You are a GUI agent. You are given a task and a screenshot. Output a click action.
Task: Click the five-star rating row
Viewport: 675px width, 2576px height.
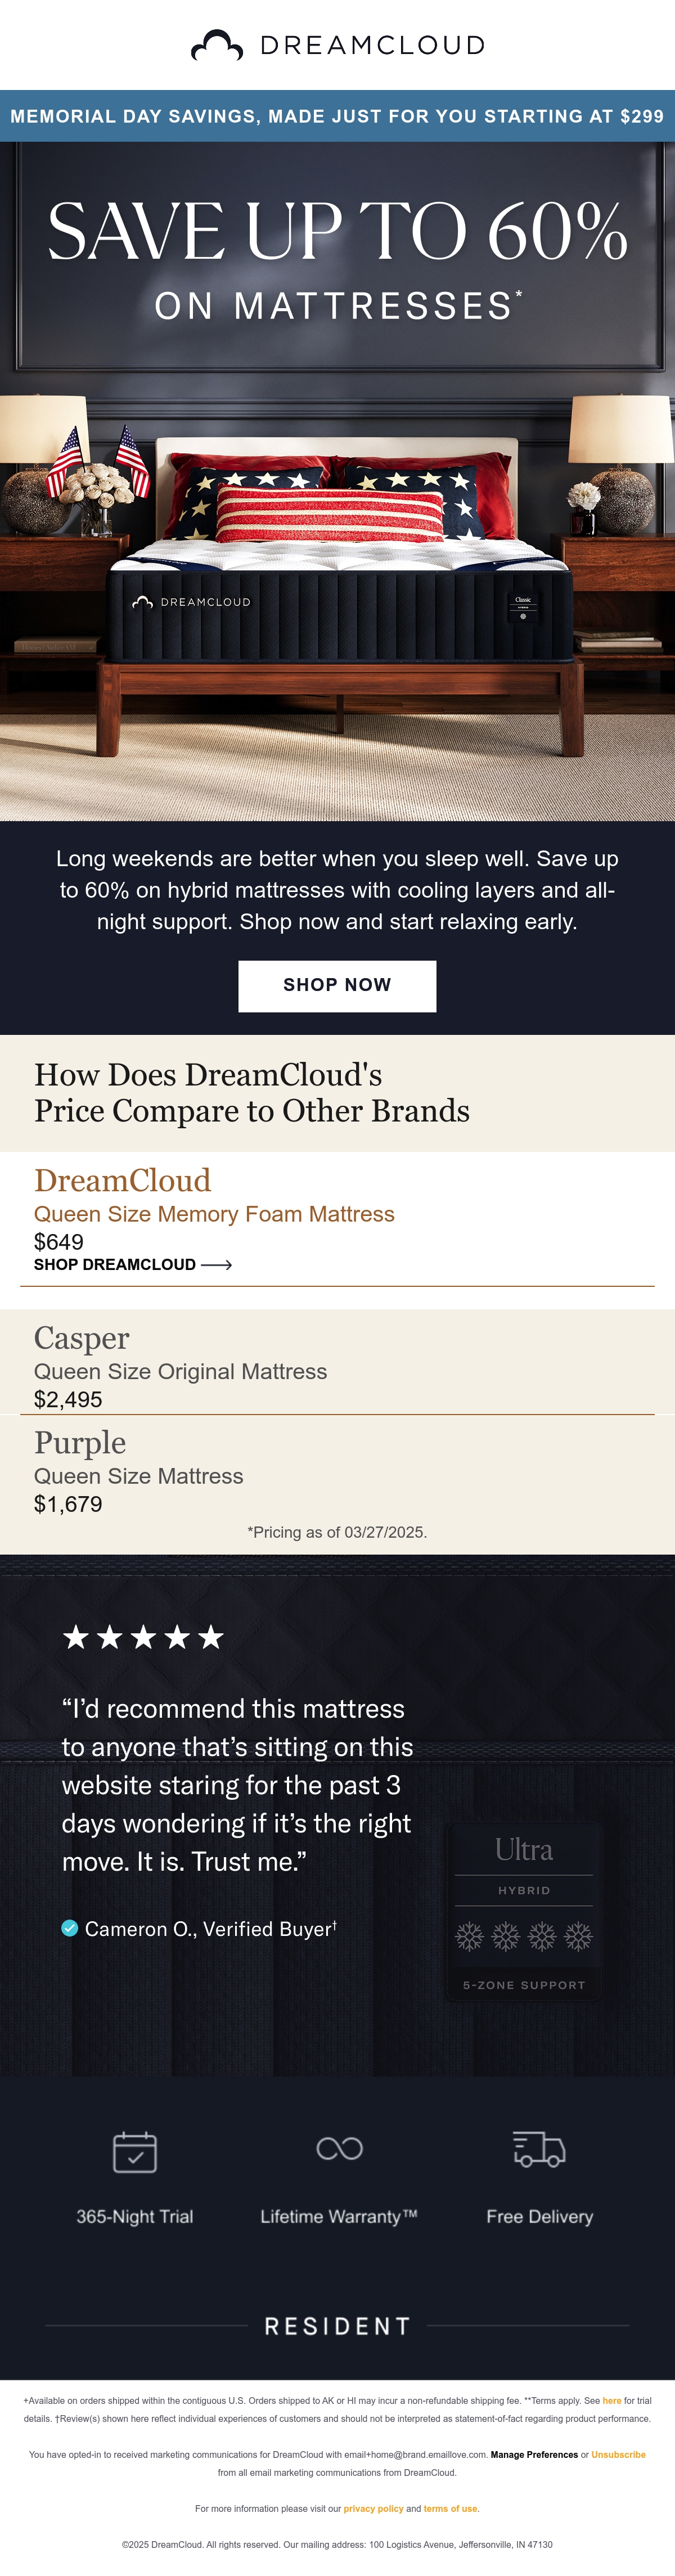[143, 1637]
